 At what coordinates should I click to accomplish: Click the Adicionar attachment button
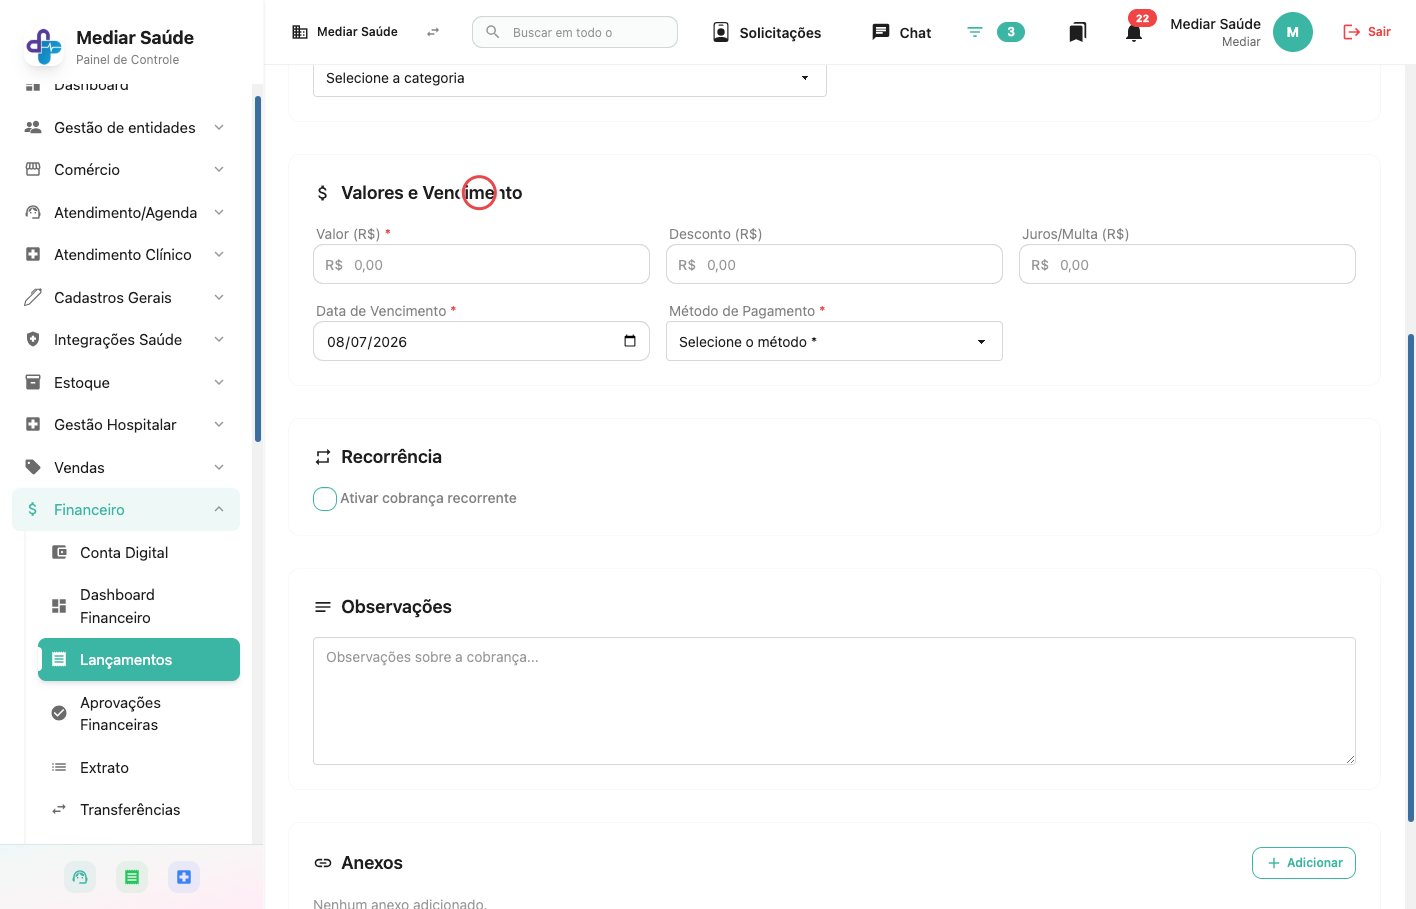tap(1303, 863)
